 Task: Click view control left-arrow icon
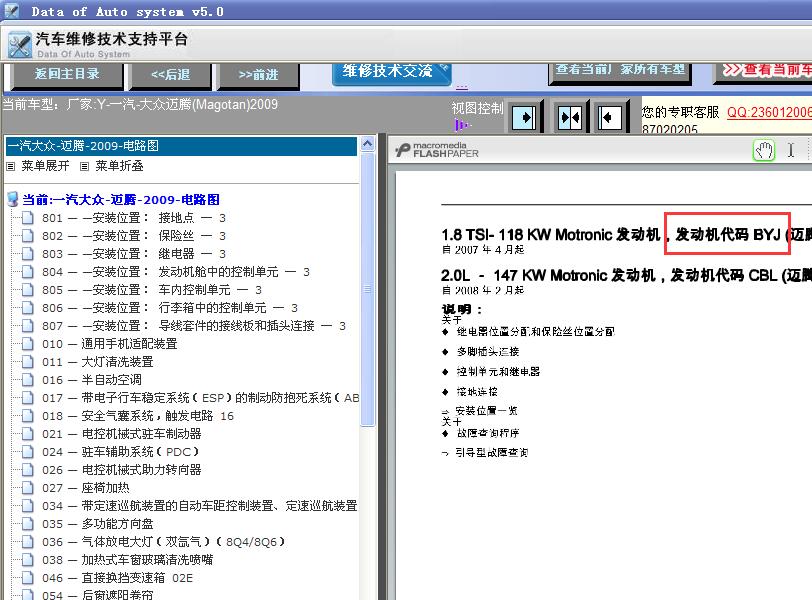(609, 118)
